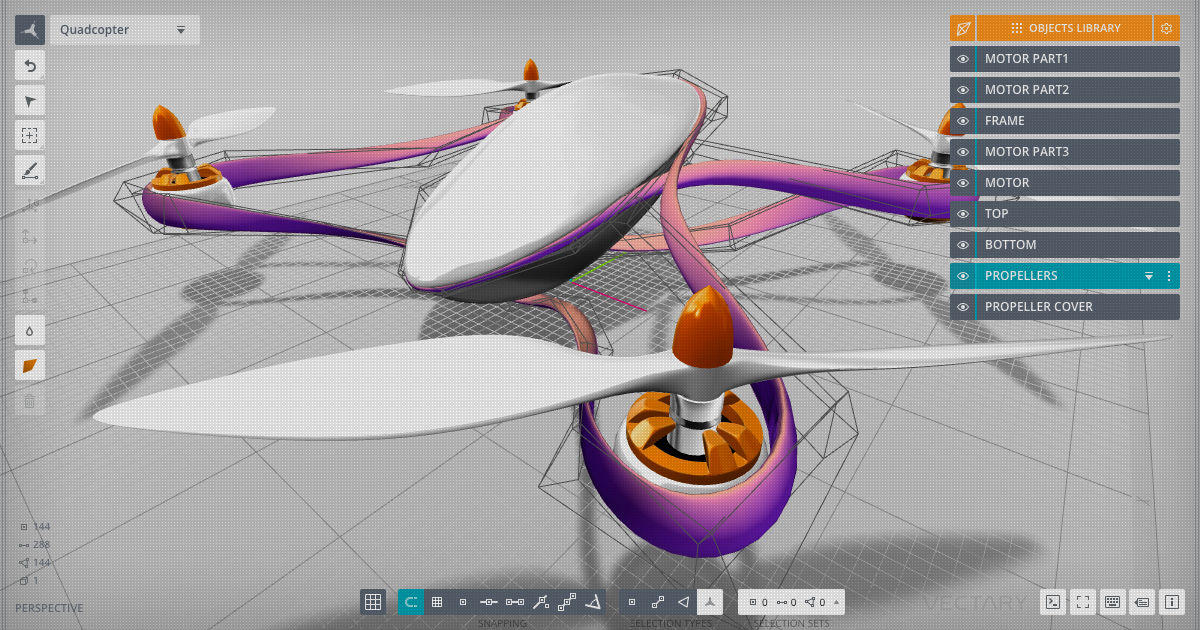The height and width of the screenshot is (630, 1200).
Task: Choose vertex selection type
Action: pos(632,602)
